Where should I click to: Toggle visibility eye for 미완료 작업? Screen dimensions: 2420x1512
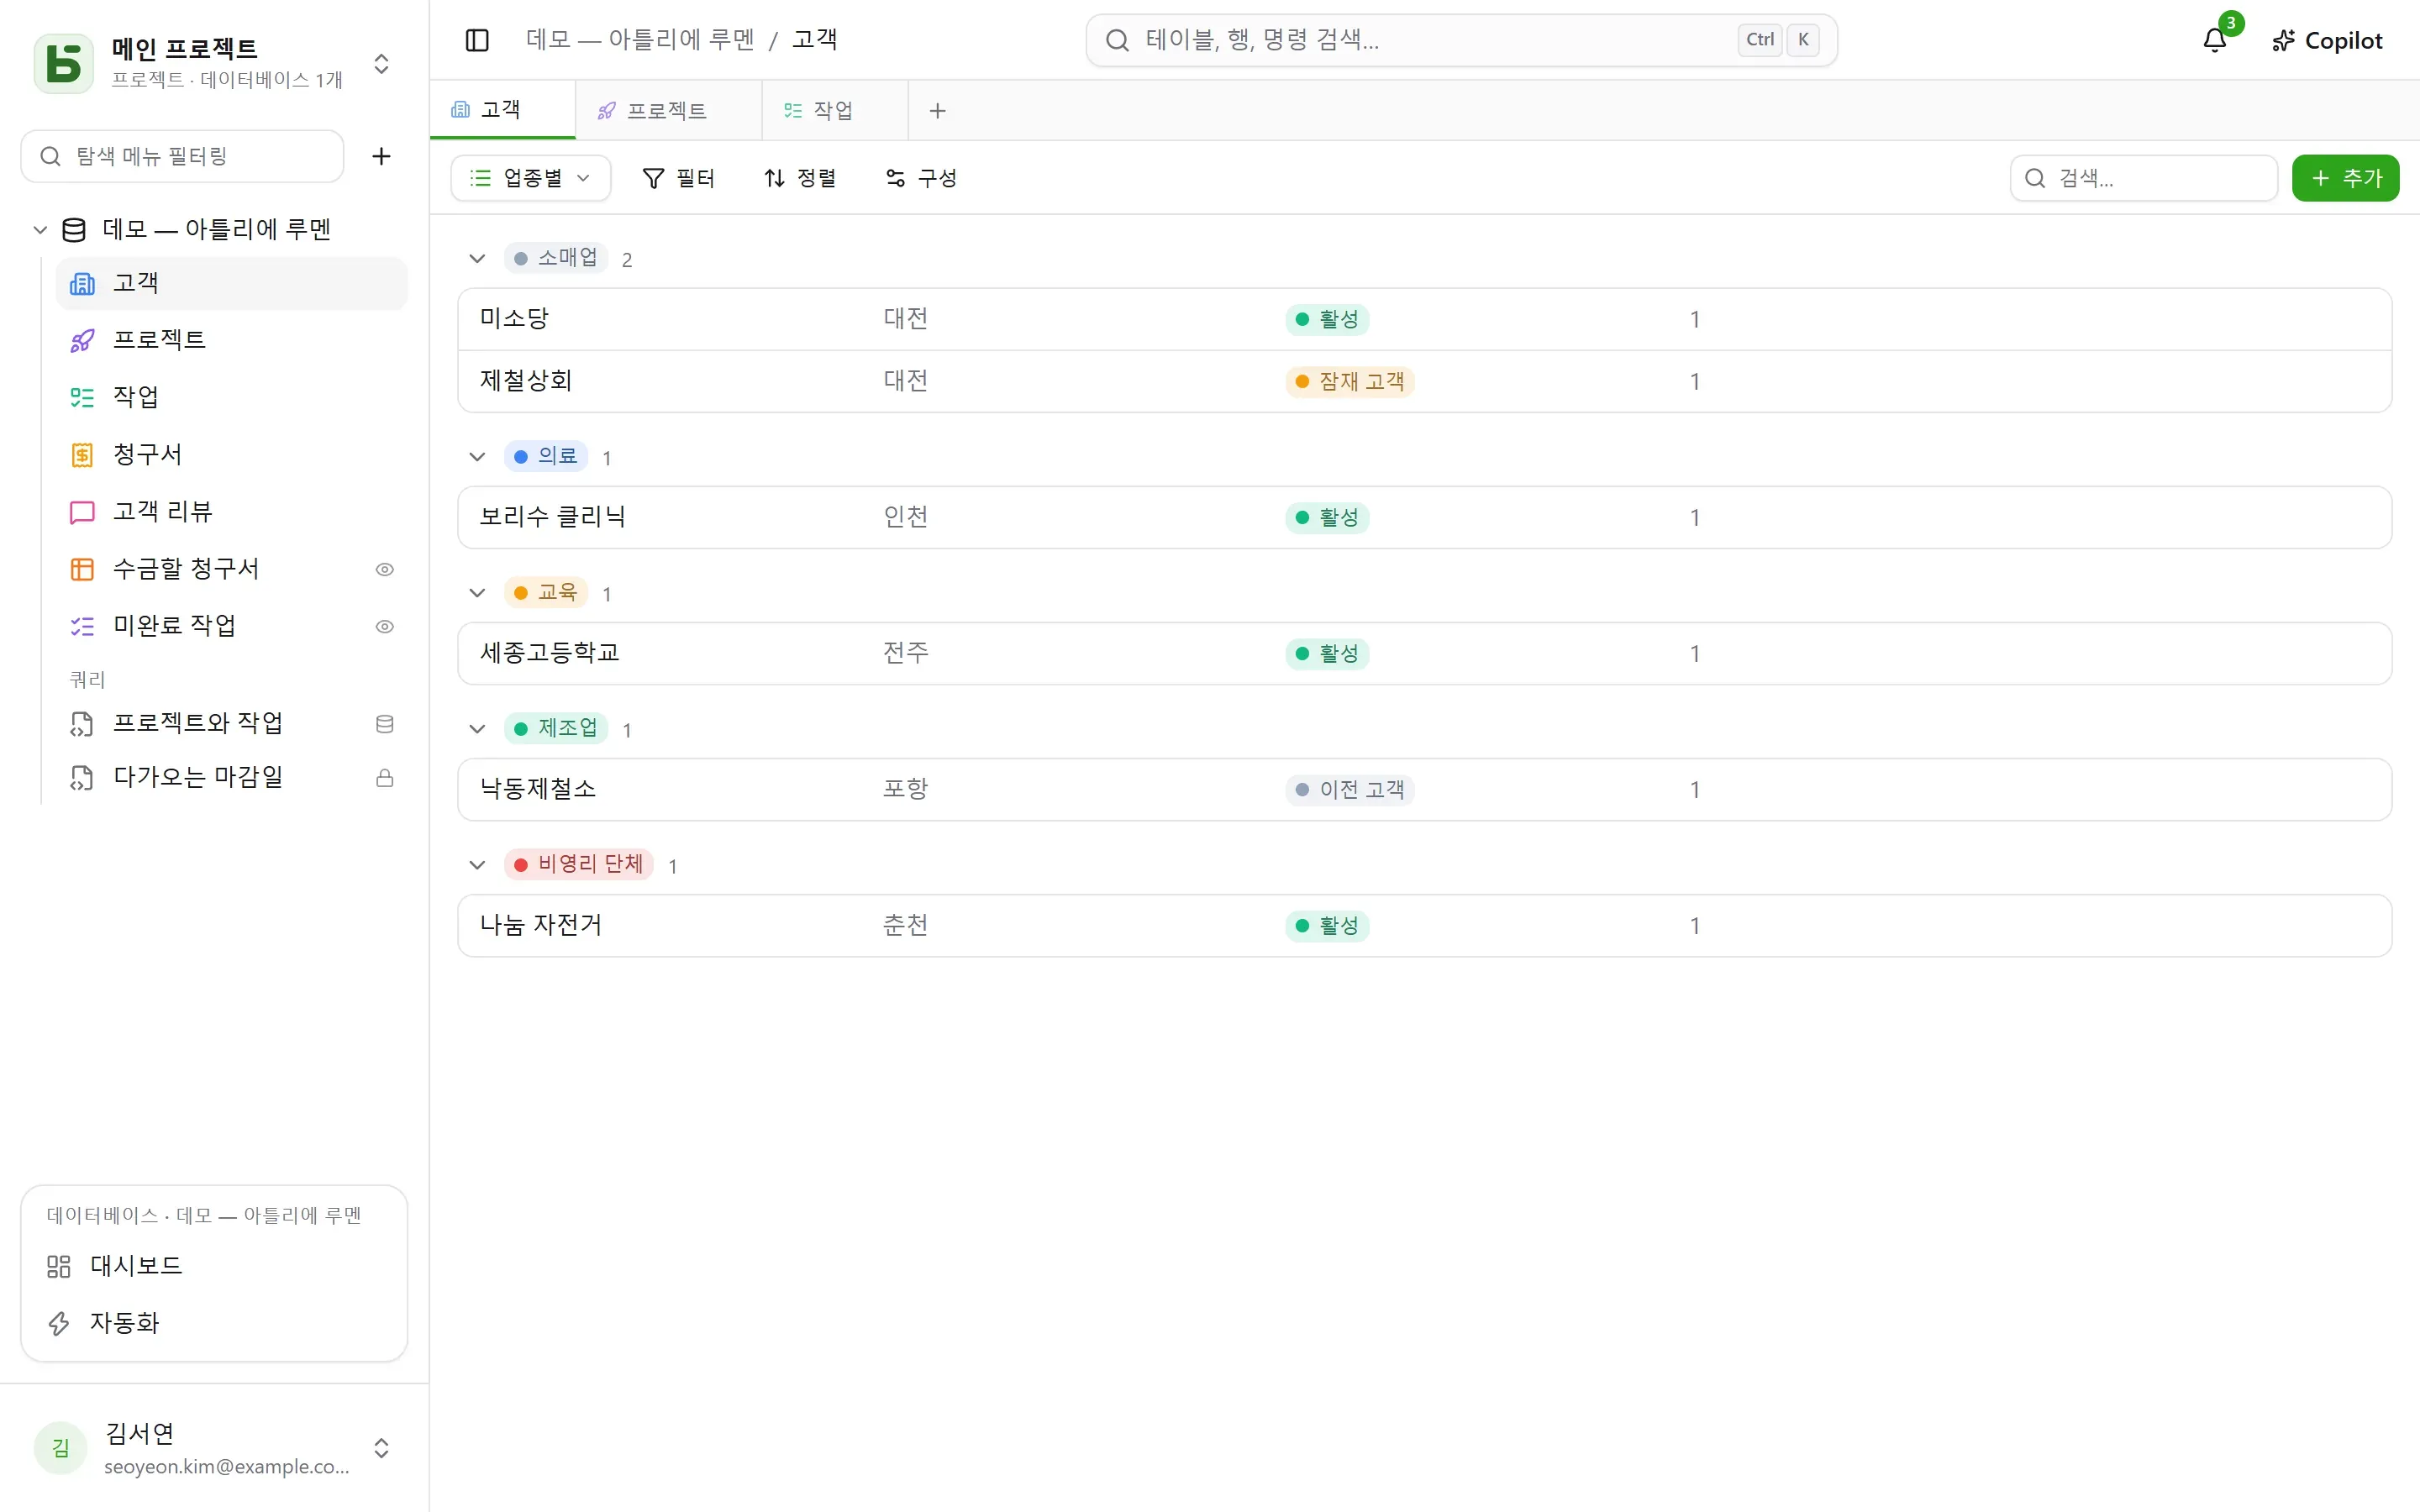pos(384,626)
